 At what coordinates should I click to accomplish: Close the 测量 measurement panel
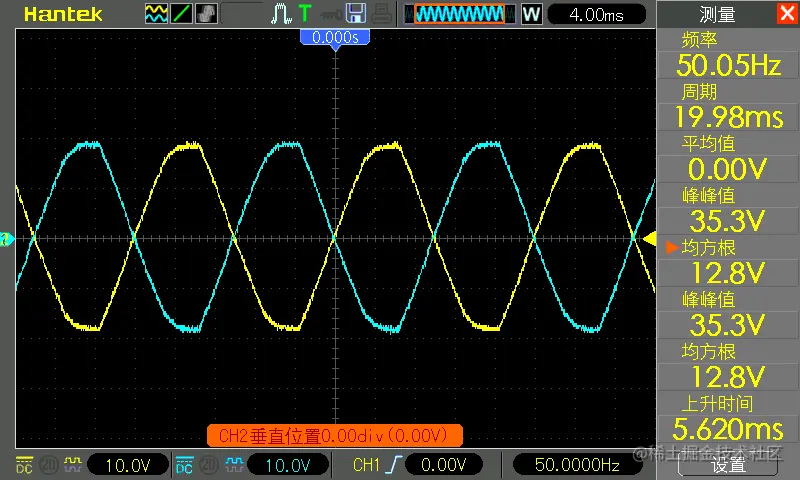[x=787, y=13]
